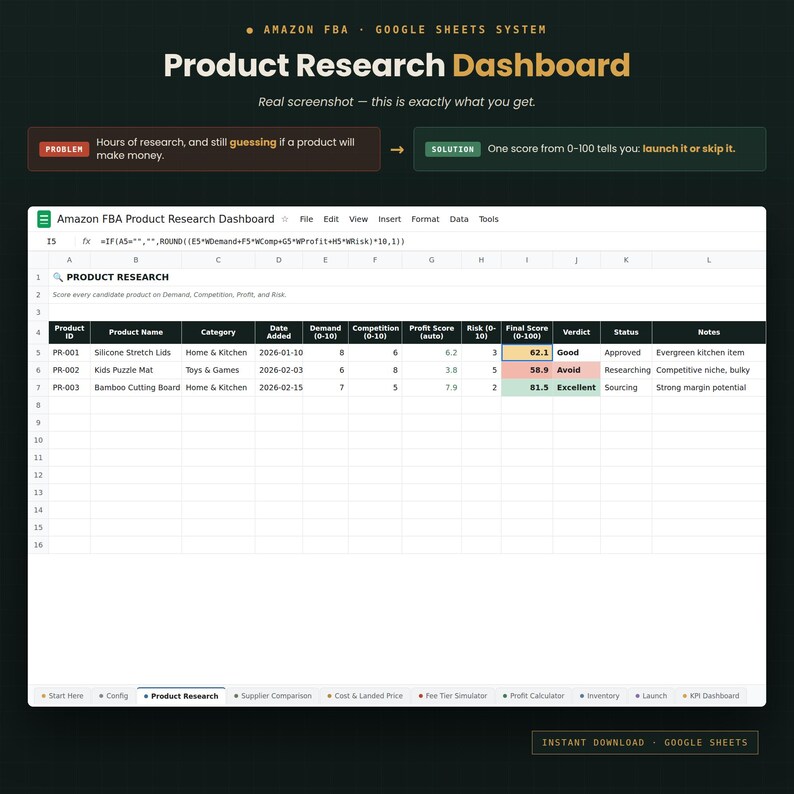The height and width of the screenshot is (794, 794).
Task: Open the Tools menu
Action: [x=489, y=219]
